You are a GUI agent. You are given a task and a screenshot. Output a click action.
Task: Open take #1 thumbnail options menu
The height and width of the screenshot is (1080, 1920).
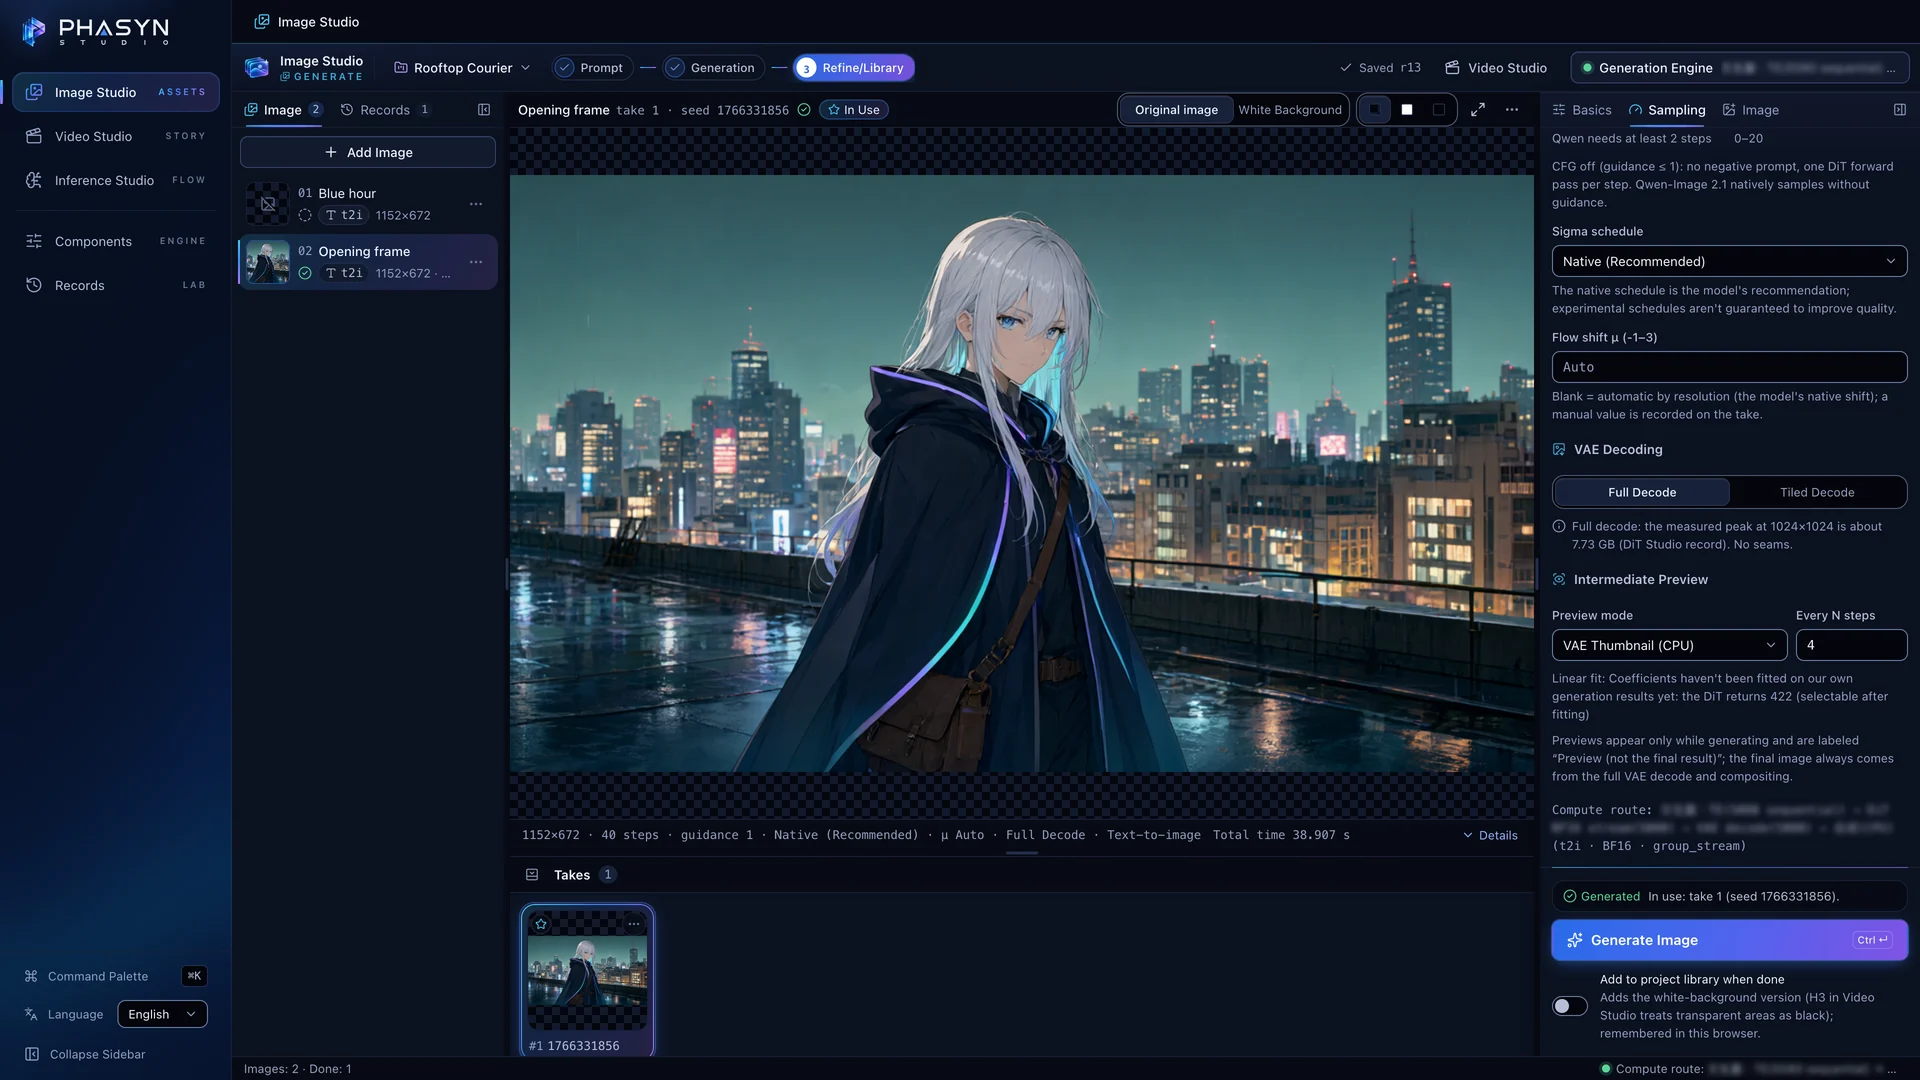point(634,924)
